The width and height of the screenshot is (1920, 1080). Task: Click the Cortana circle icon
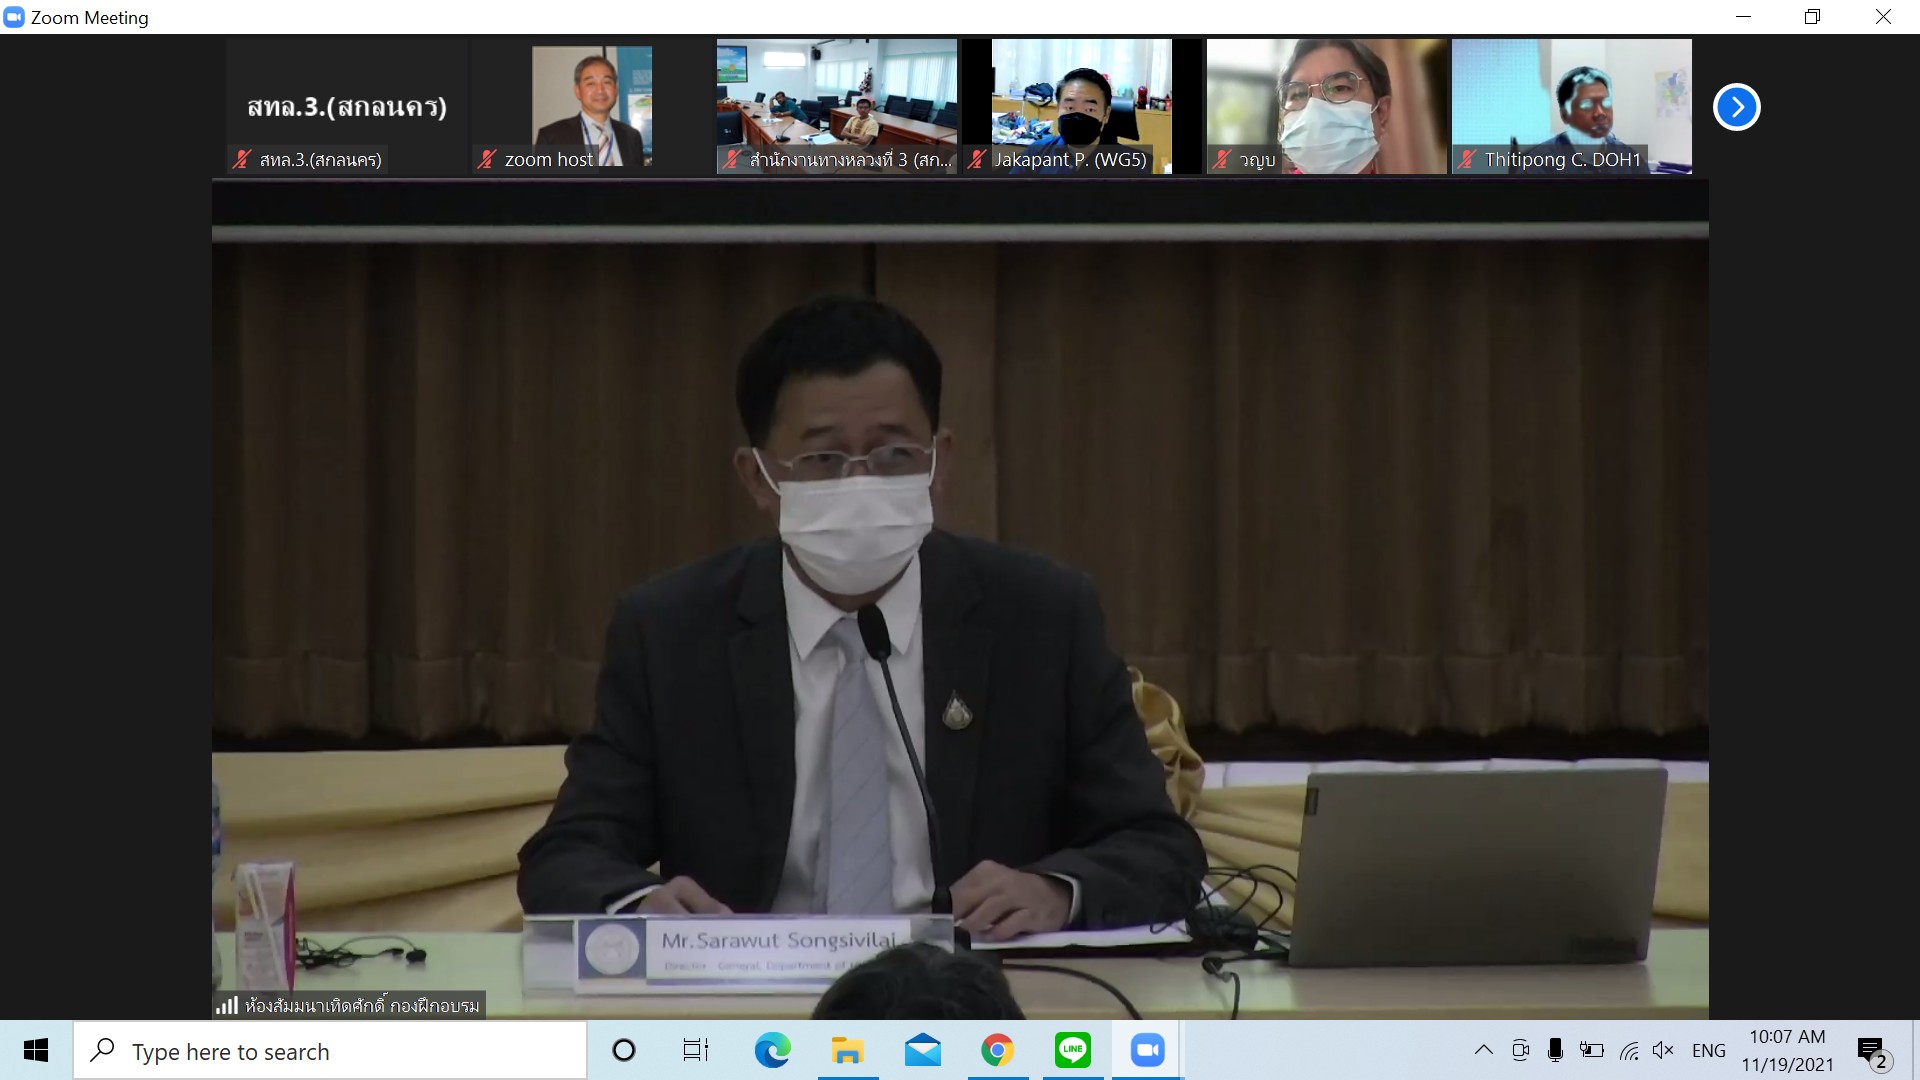pos(623,1050)
